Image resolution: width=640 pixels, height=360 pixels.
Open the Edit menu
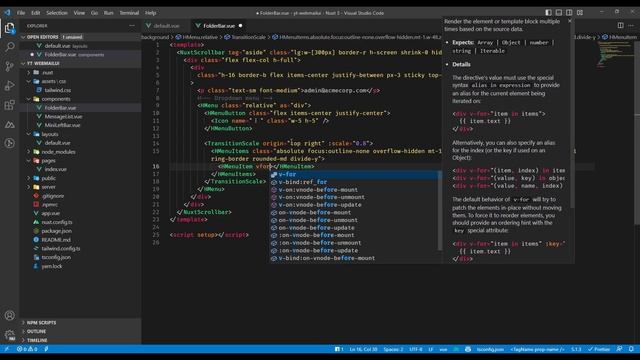(x=36, y=13)
